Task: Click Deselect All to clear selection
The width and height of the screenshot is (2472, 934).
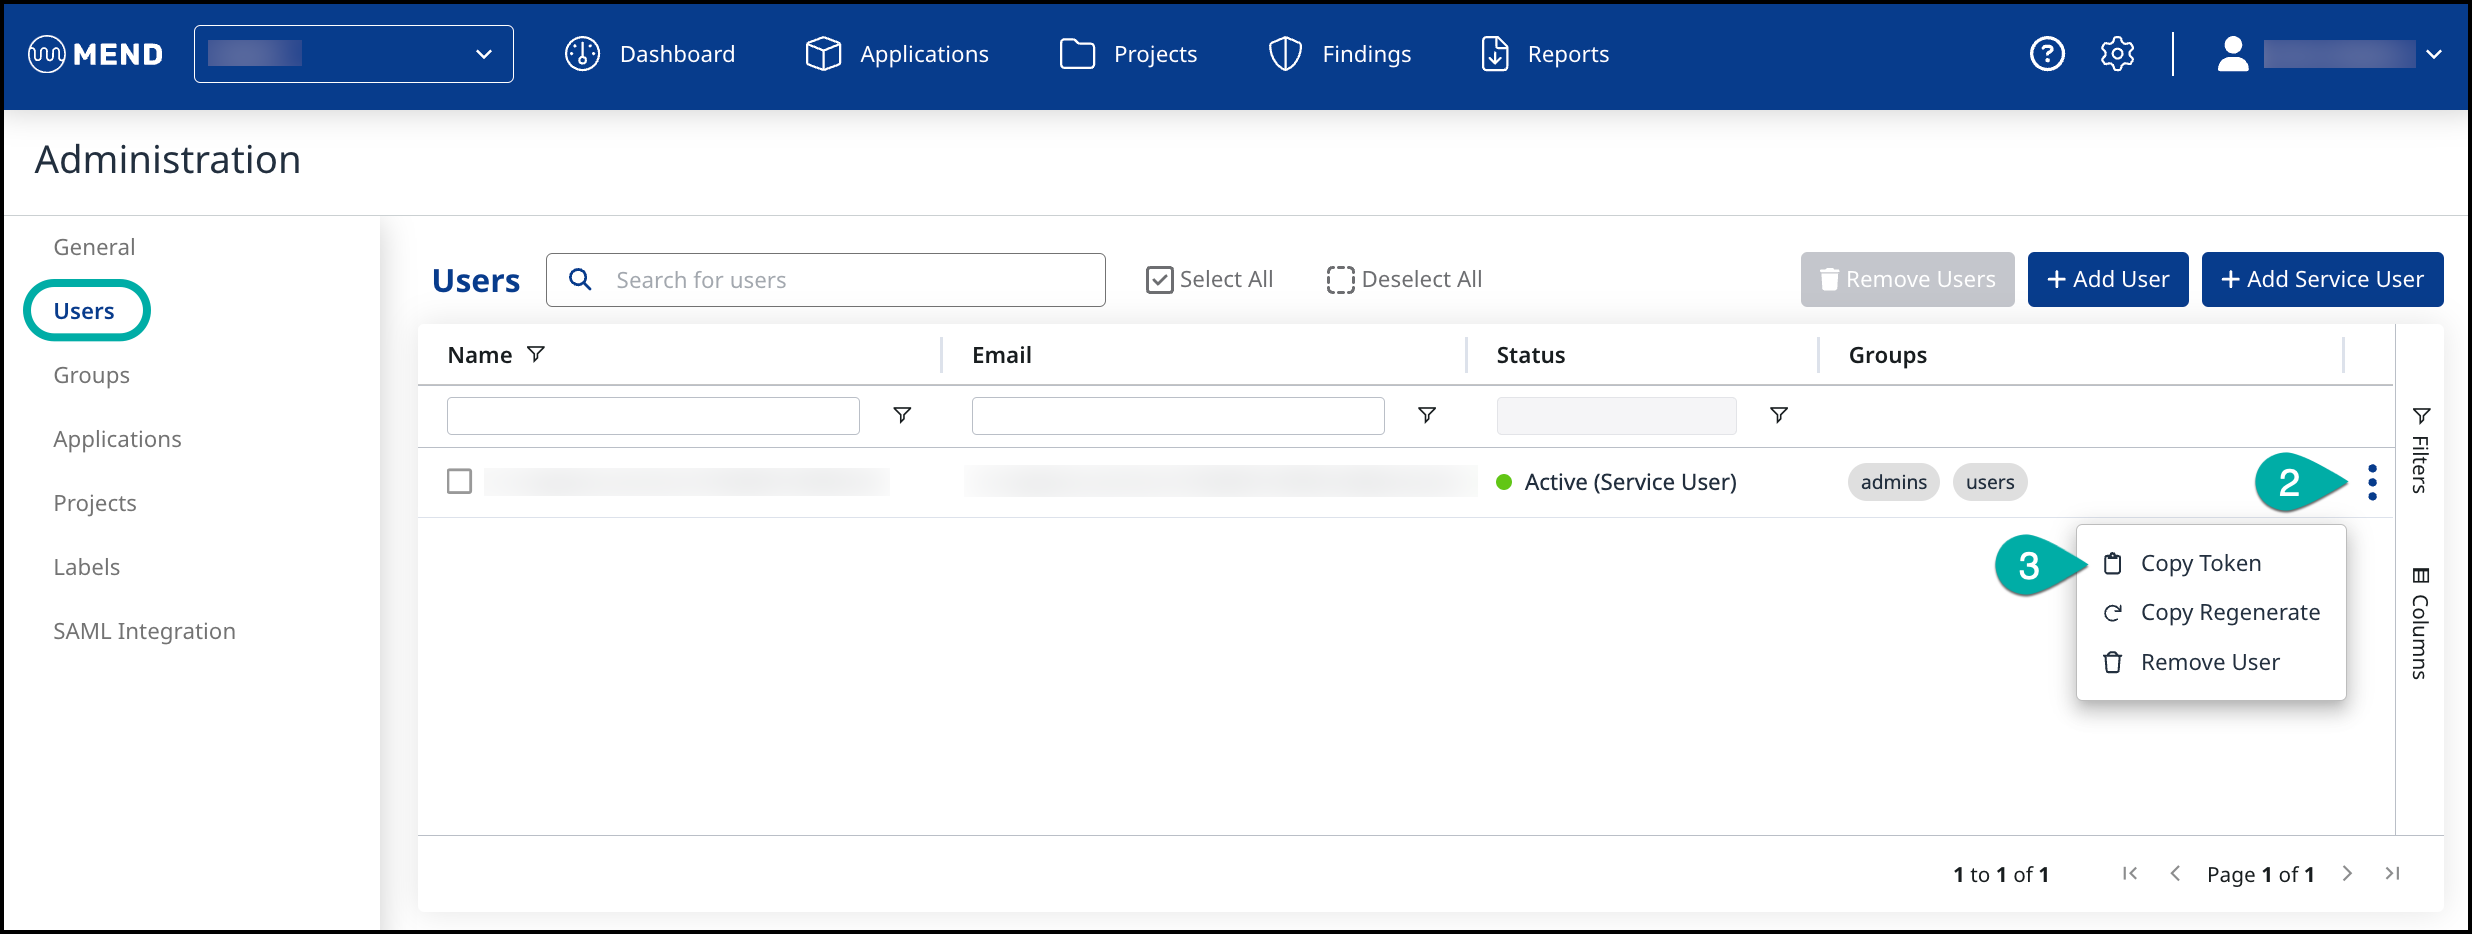Action: pos(1403,280)
